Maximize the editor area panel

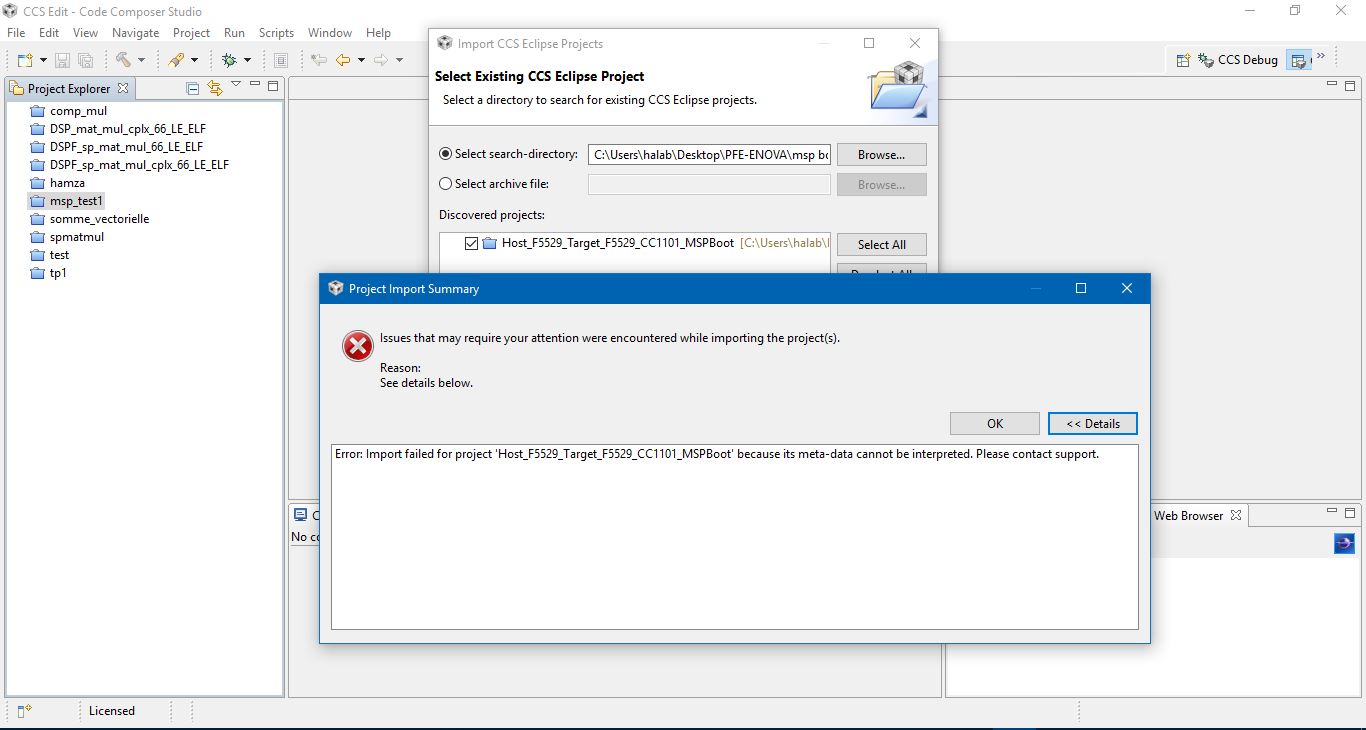(1350, 86)
